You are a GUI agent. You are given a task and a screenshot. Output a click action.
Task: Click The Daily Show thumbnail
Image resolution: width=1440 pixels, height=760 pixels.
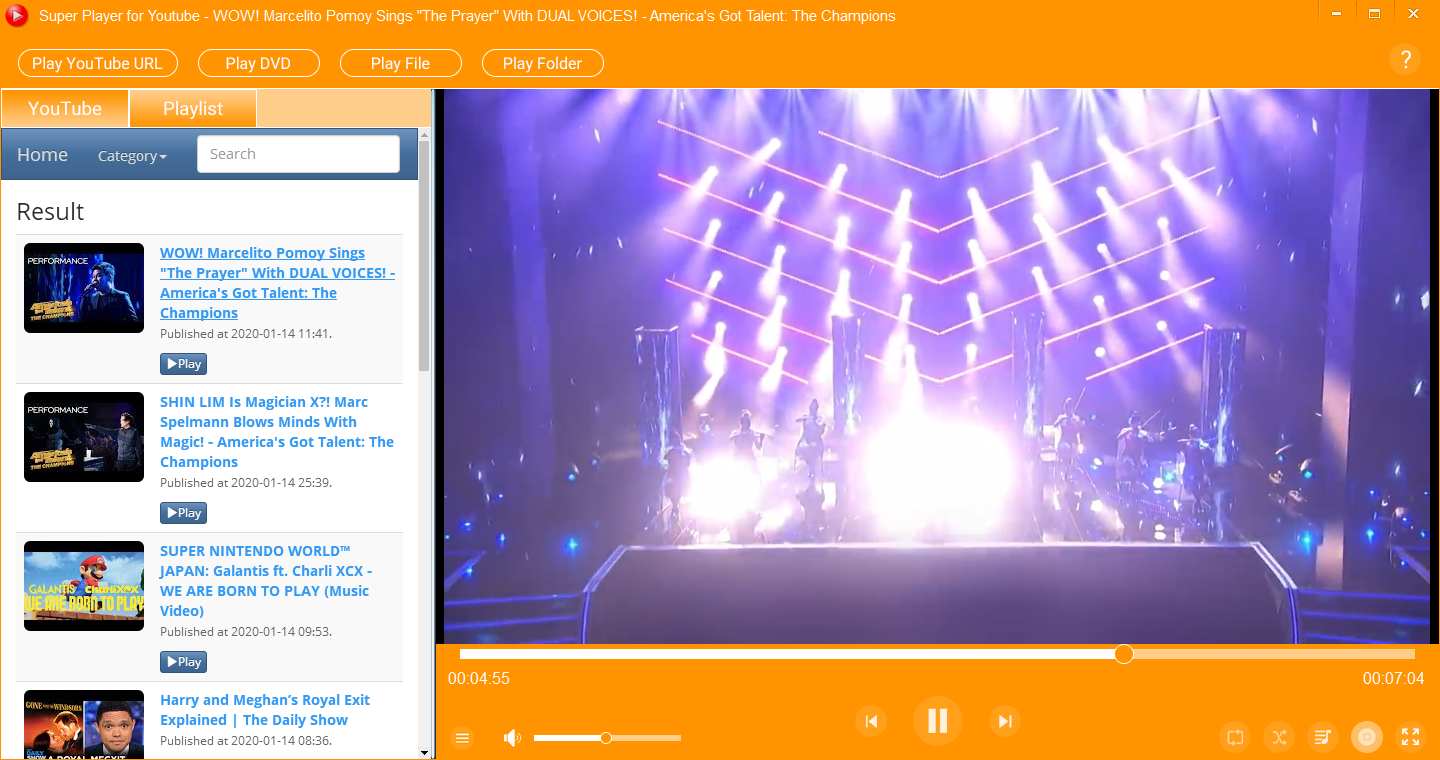click(x=84, y=724)
